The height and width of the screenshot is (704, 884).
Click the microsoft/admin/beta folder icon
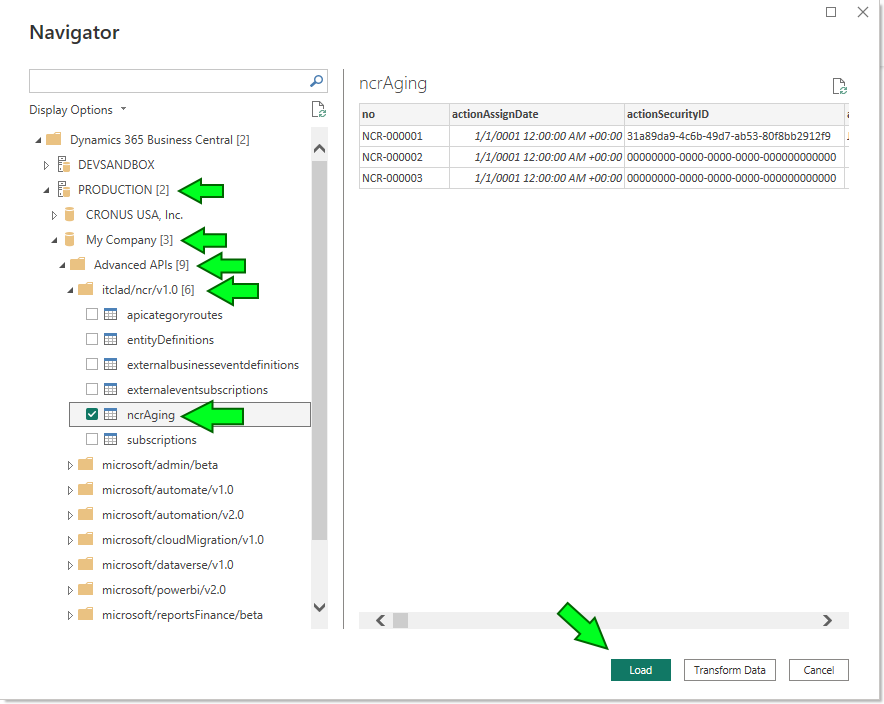coord(86,464)
